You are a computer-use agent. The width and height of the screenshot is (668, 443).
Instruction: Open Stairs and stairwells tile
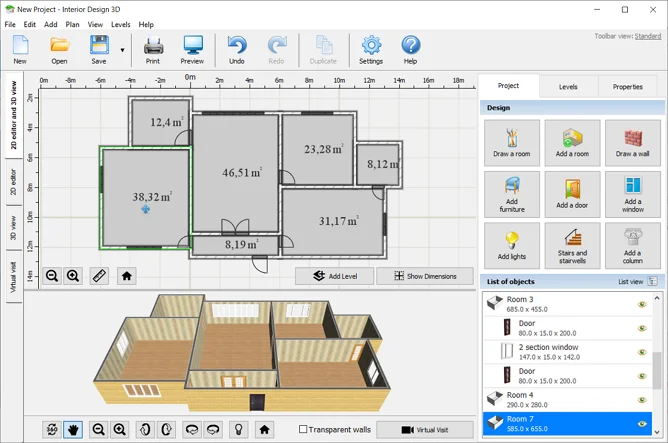(572, 246)
